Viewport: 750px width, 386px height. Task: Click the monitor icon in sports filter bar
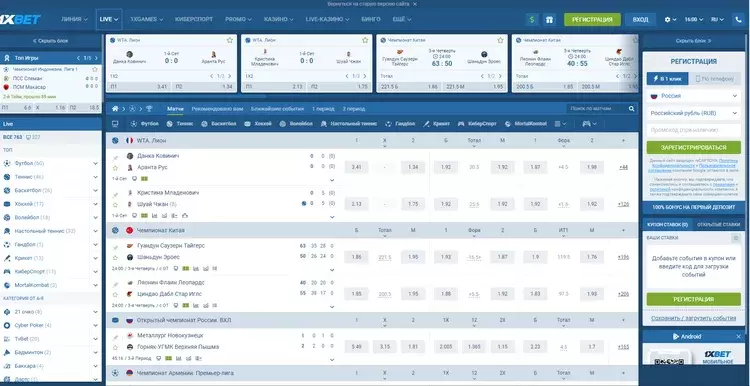click(115, 123)
